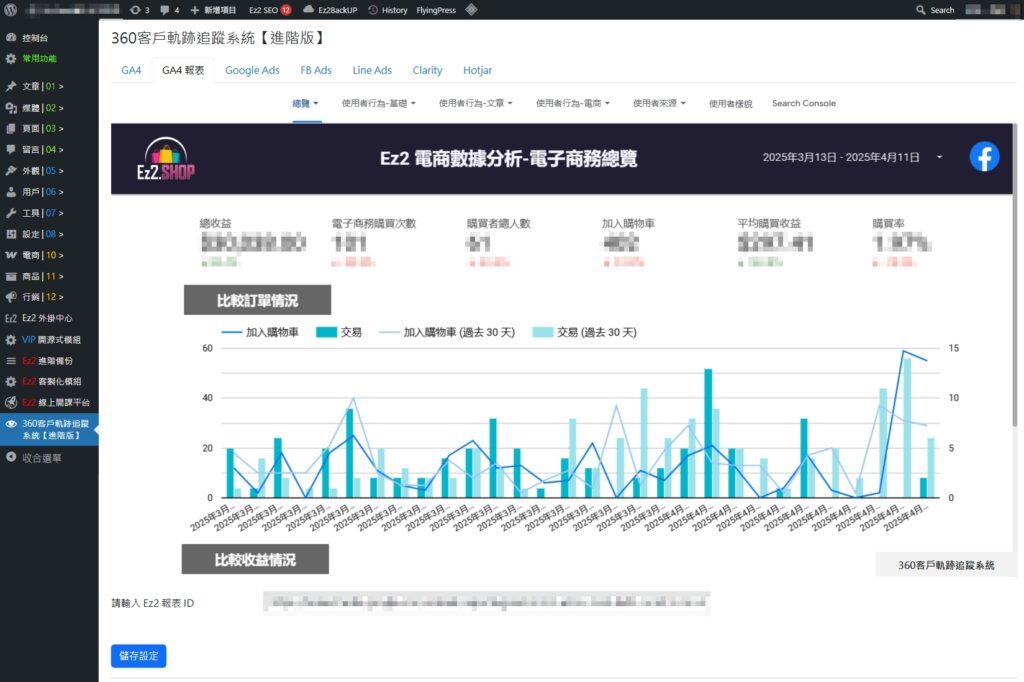Viewport: 1024px width, 682px height.
Task: Open the 使用者樣貌 report link
Action: [x=731, y=103]
